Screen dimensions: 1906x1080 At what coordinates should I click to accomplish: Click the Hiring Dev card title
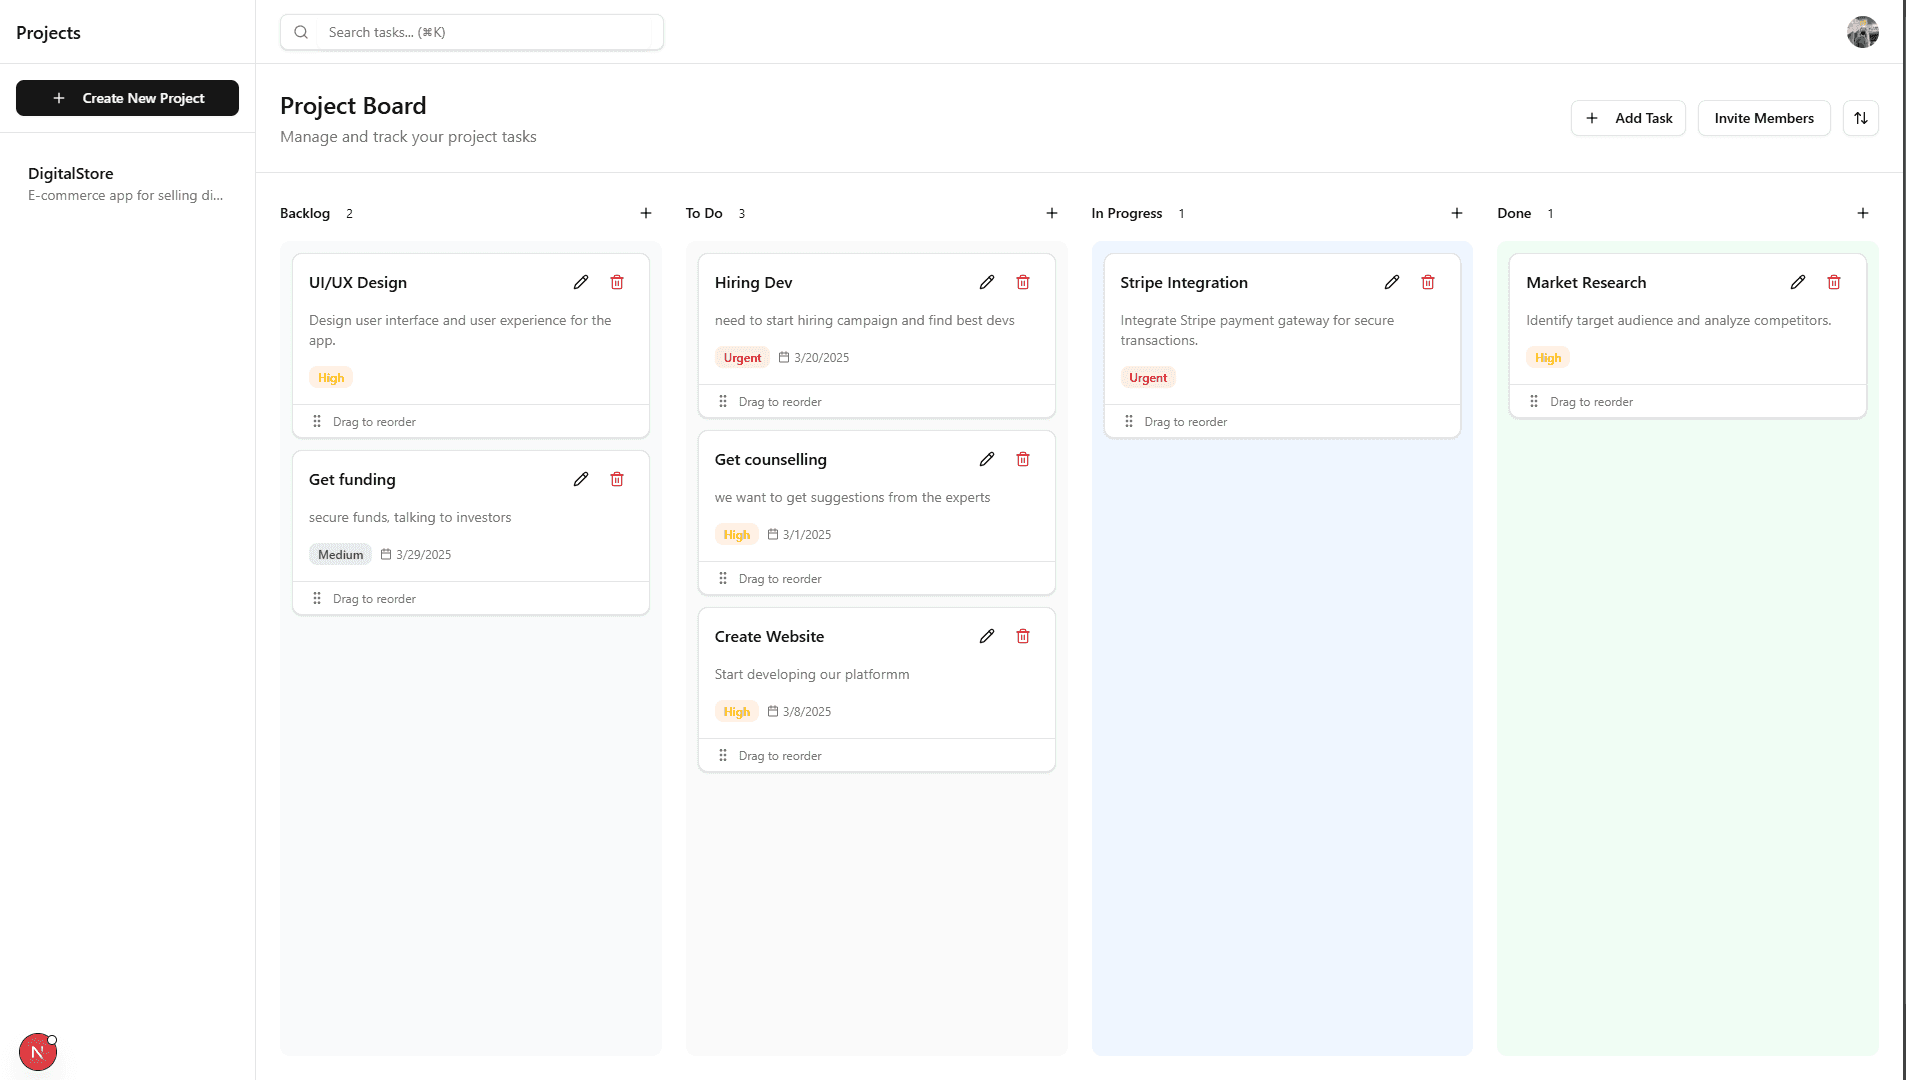753,282
